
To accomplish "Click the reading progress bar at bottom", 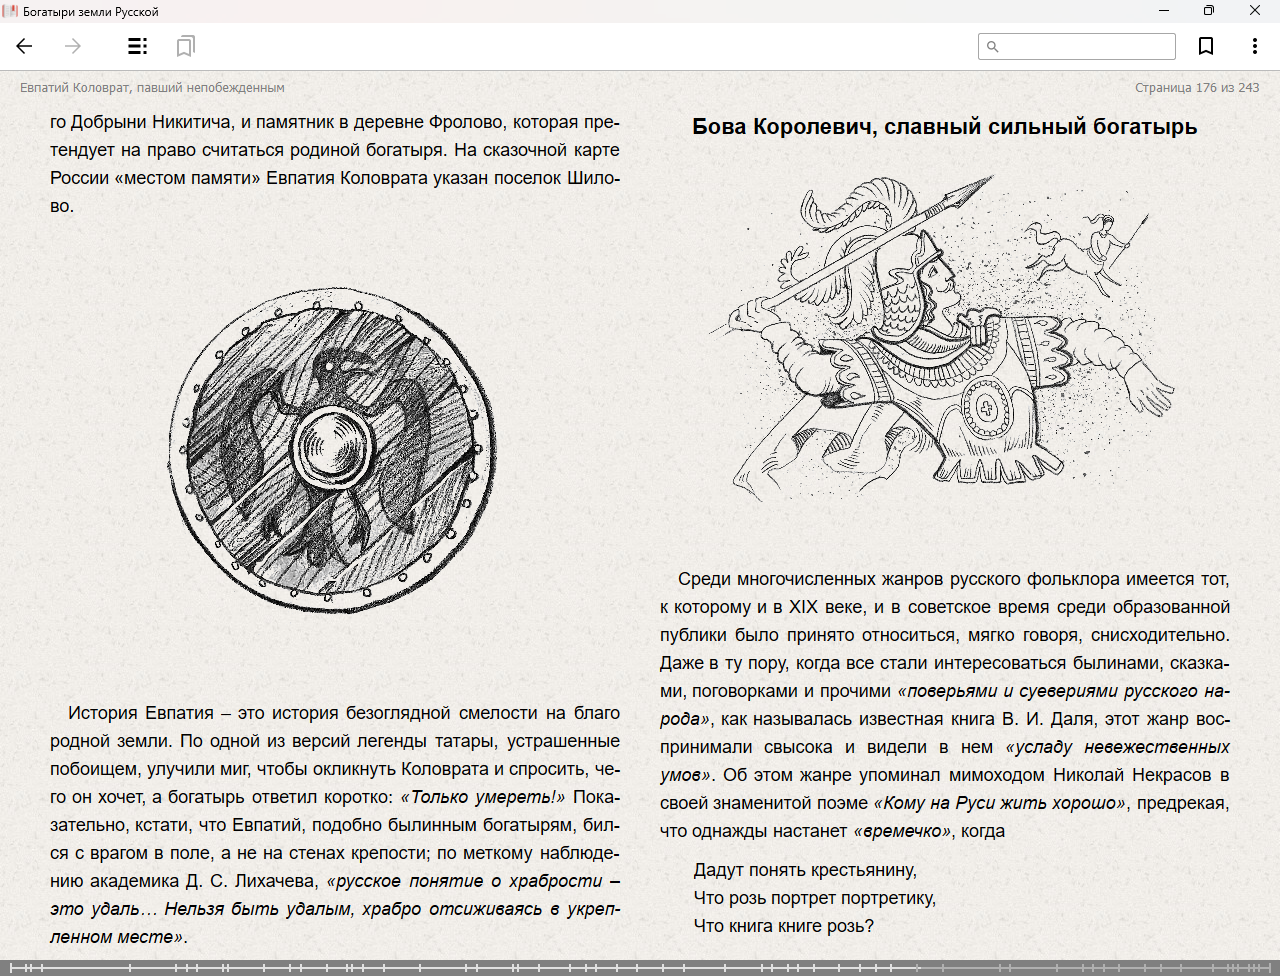I will (x=640, y=967).
